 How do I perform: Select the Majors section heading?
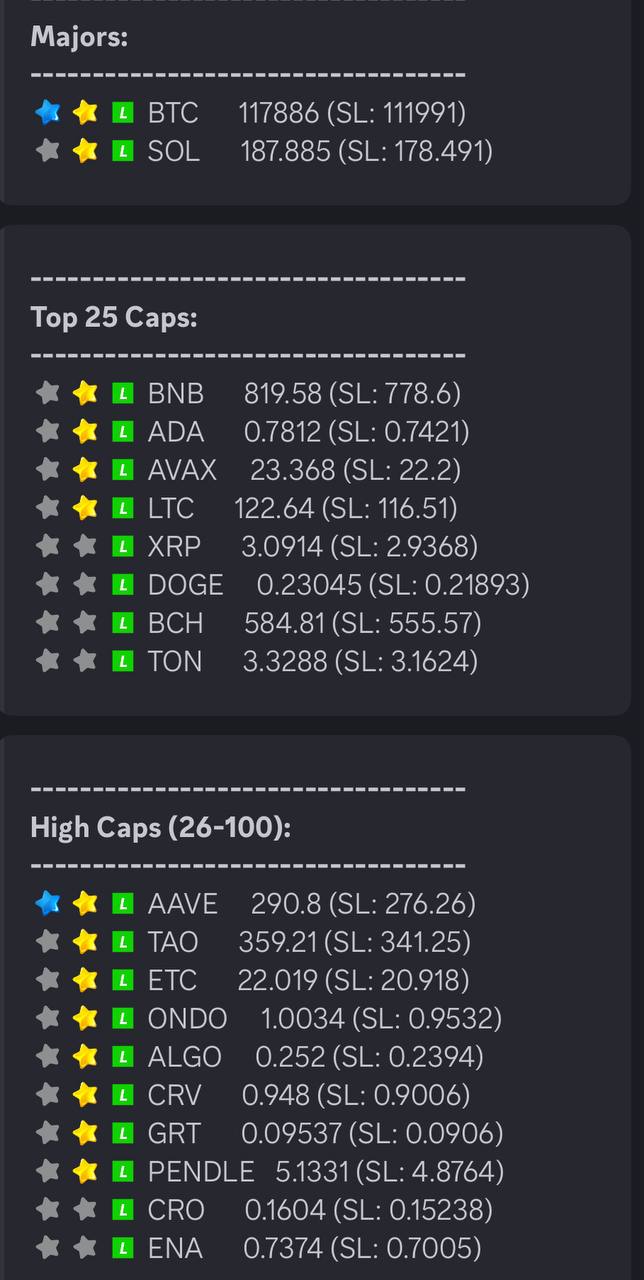(x=79, y=37)
